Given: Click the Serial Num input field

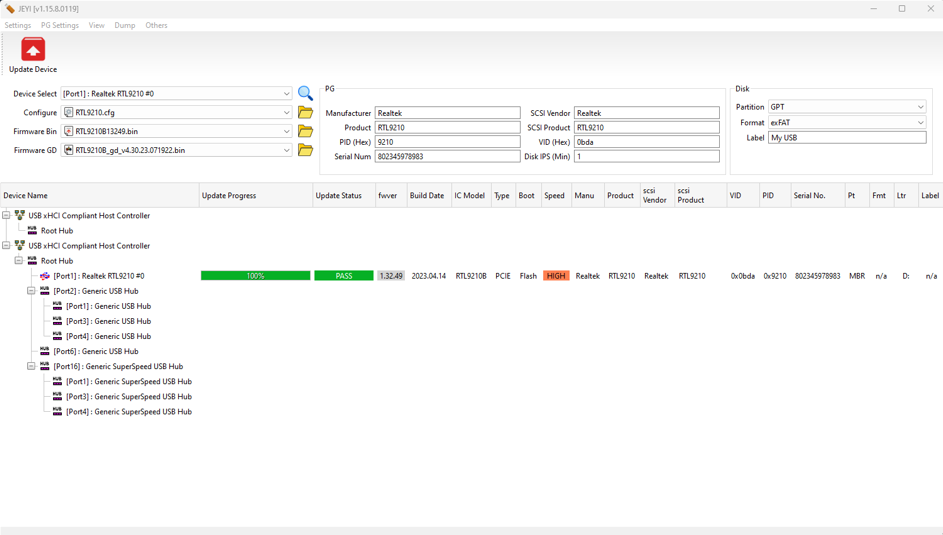Looking at the screenshot, I should tap(447, 157).
